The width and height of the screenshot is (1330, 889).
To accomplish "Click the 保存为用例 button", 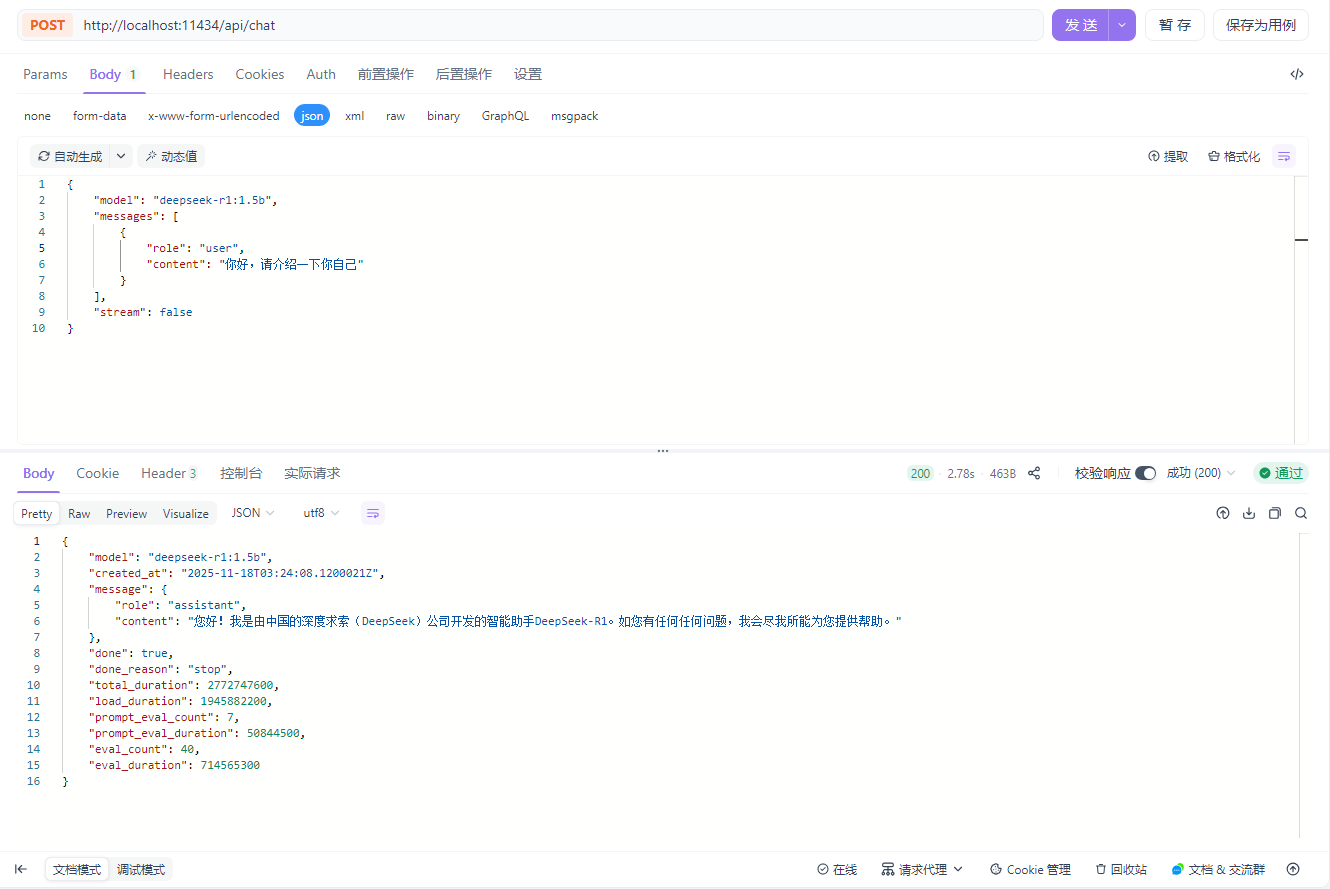I will [1261, 24].
